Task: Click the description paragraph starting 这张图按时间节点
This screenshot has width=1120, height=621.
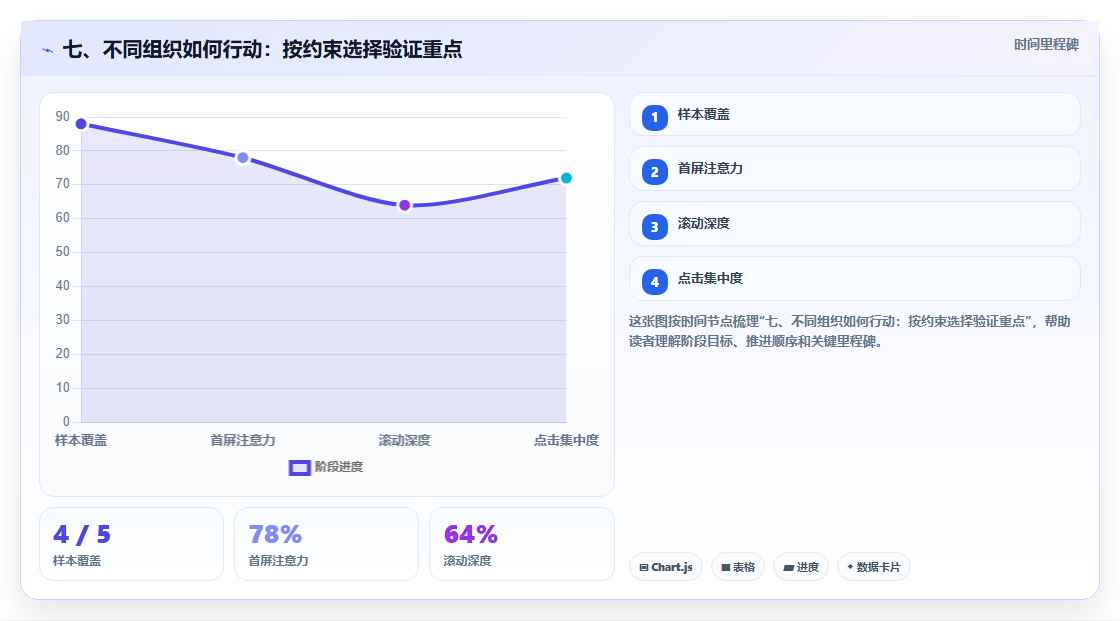Action: pyautogui.click(x=849, y=332)
